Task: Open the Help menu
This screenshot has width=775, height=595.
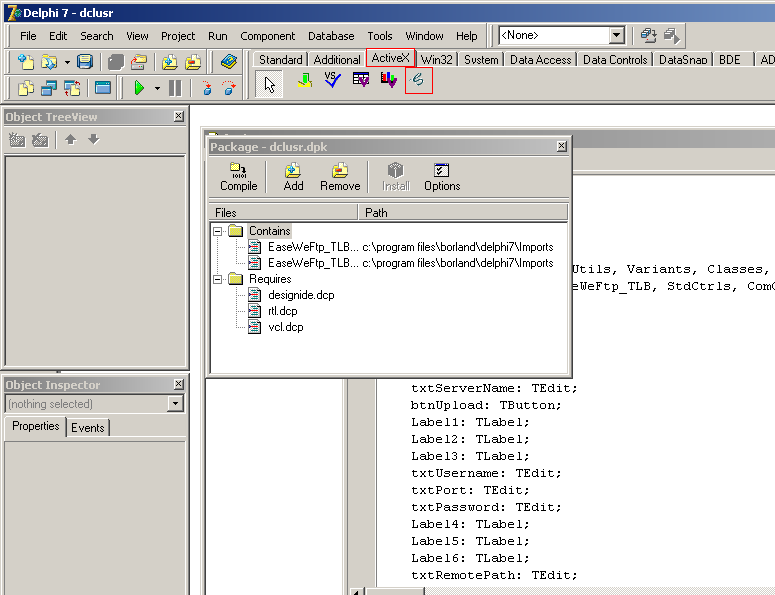Action: (x=467, y=36)
